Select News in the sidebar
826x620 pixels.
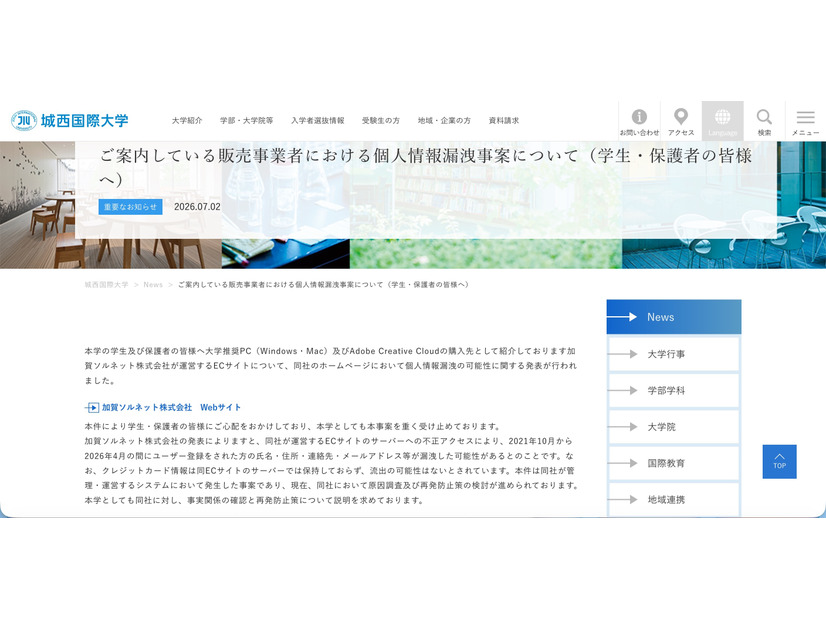tap(674, 317)
